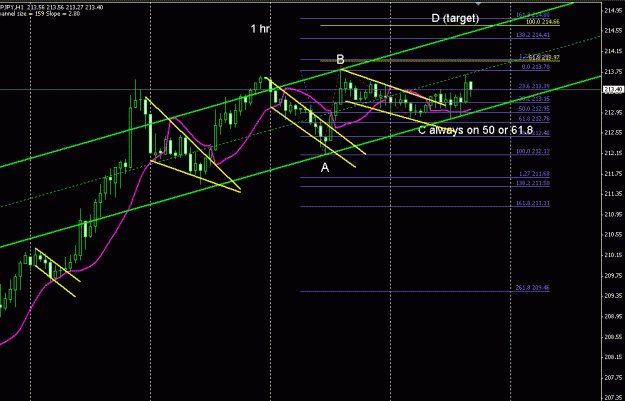625x401 pixels.
Task: Click the 212.95 price axis tick label
Action: click(x=614, y=112)
